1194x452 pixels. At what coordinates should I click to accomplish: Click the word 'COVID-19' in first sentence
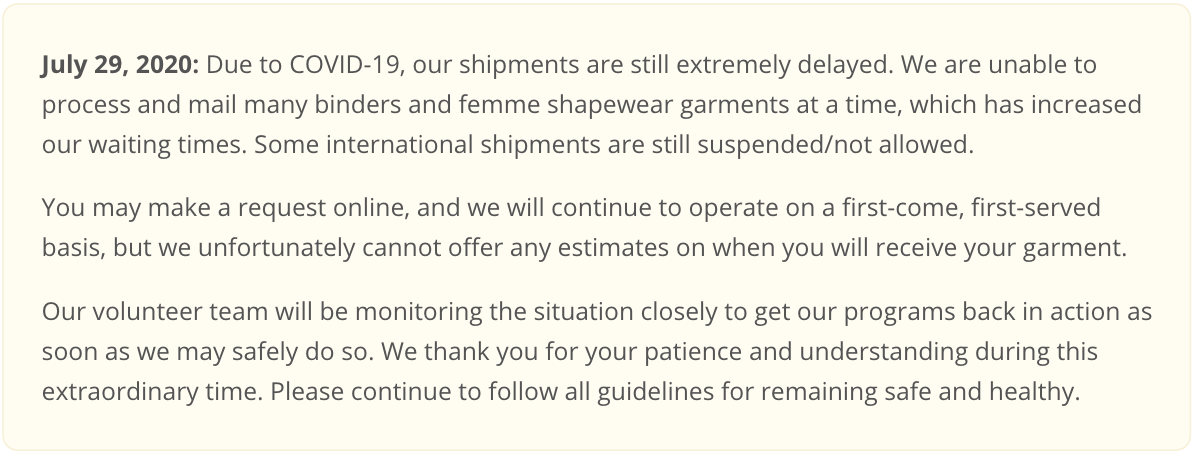[345, 65]
